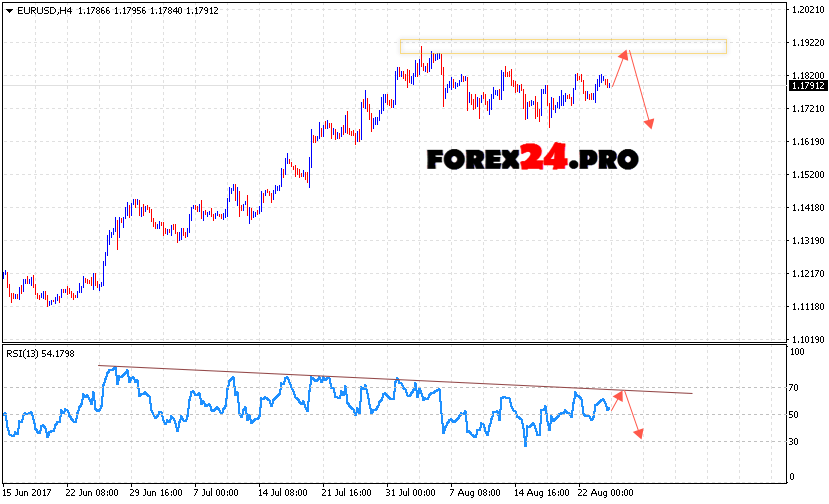Select the current price tag 1.17912
This screenshot has width=829, height=504.
coord(807,85)
